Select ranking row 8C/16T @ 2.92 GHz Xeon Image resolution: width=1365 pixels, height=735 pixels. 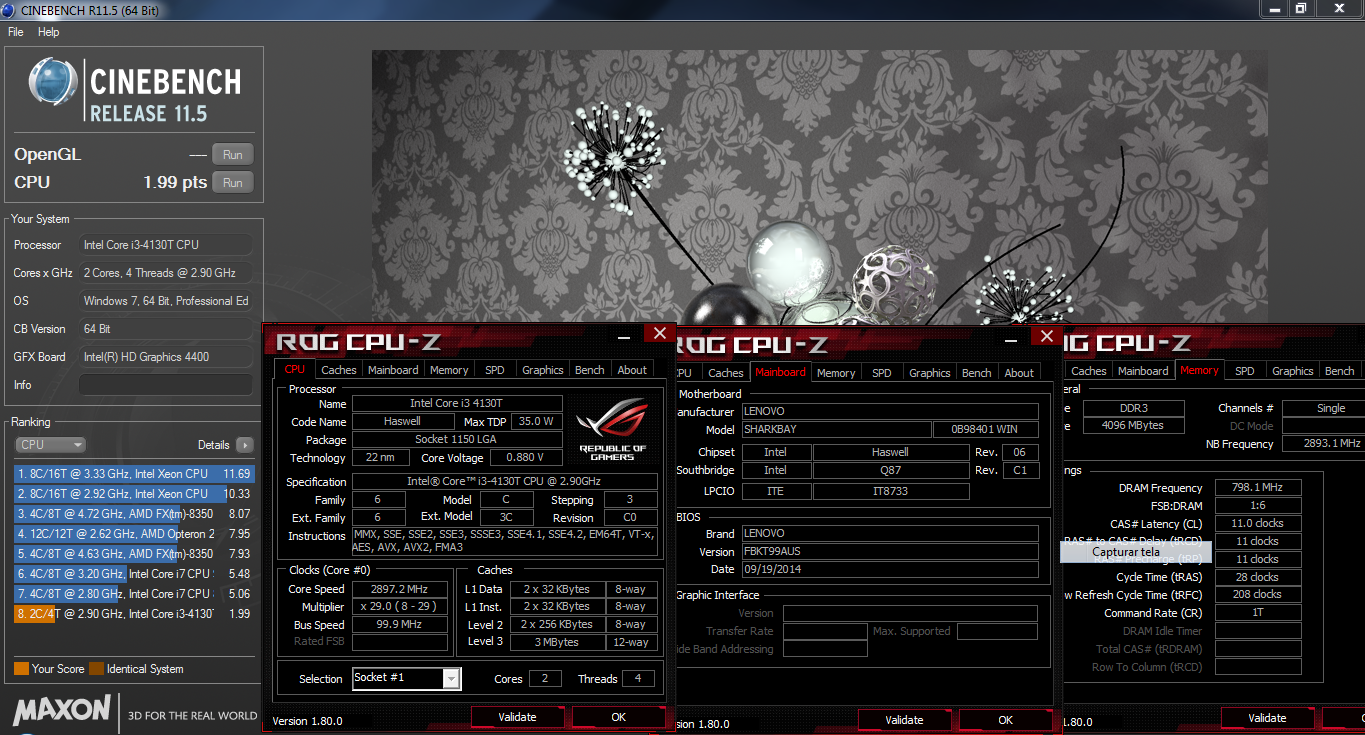pyautogui.click(x=134, y=494)
